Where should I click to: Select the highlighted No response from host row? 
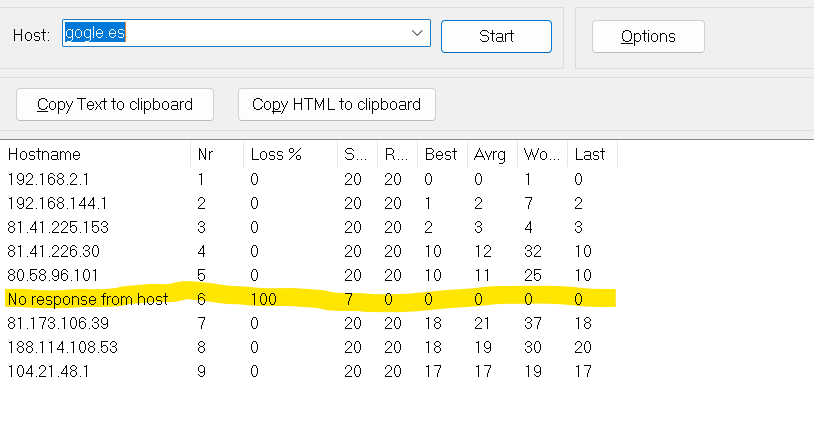tap(87, 299)
